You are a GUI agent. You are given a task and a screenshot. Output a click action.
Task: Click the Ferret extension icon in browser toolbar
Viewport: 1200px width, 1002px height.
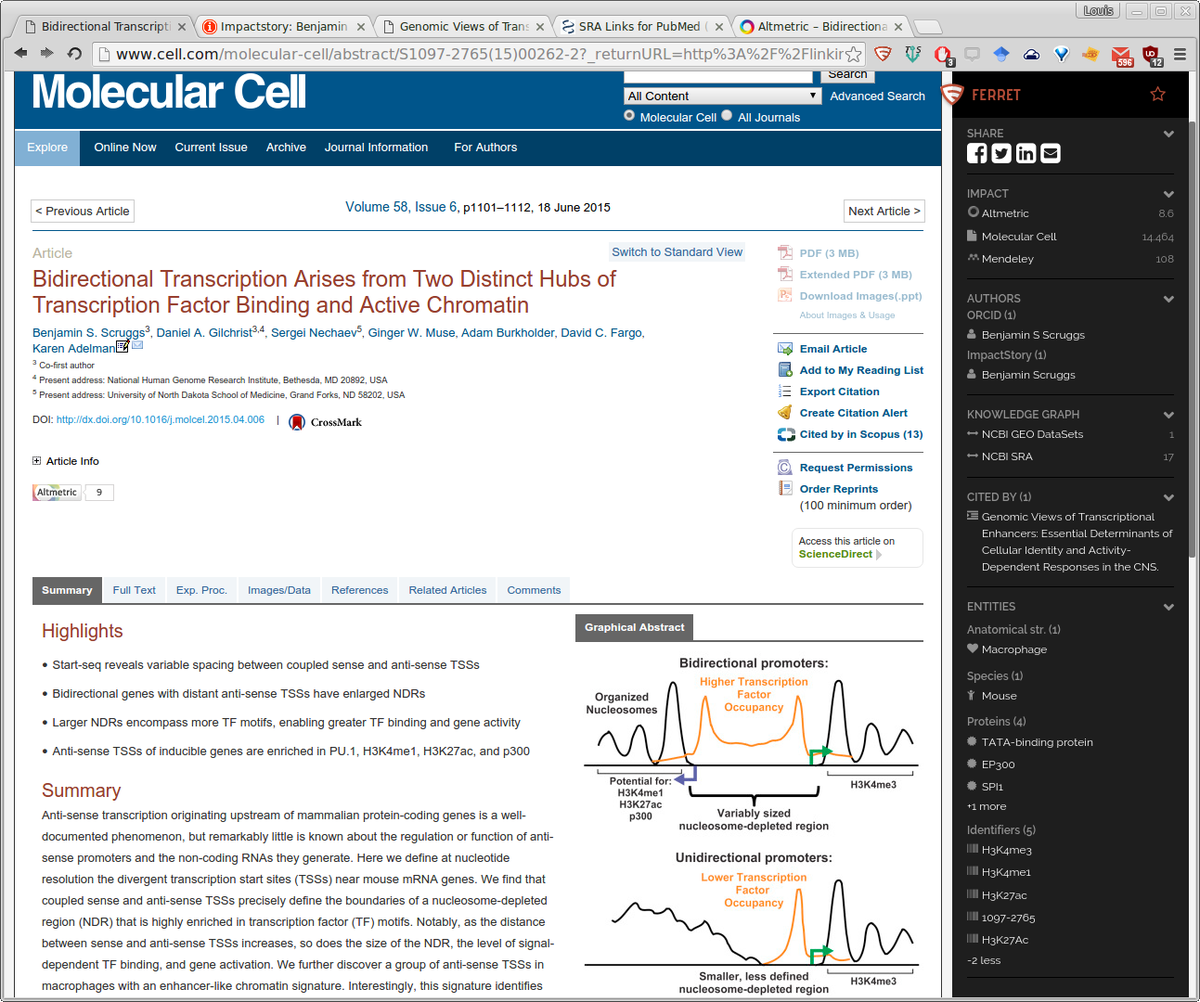click(882, 54)
